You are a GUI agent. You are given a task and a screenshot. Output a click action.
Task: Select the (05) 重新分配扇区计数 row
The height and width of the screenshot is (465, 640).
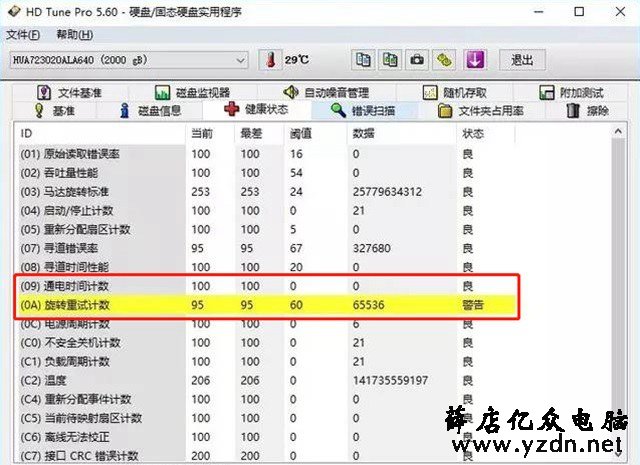click(265, 229)
